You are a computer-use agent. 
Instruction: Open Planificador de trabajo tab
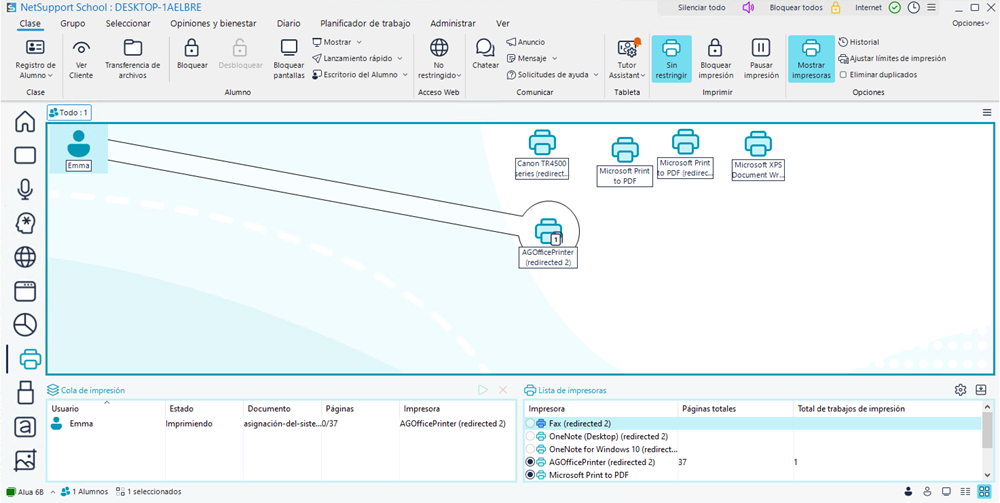pyautogui.click(x=365, y=24)
